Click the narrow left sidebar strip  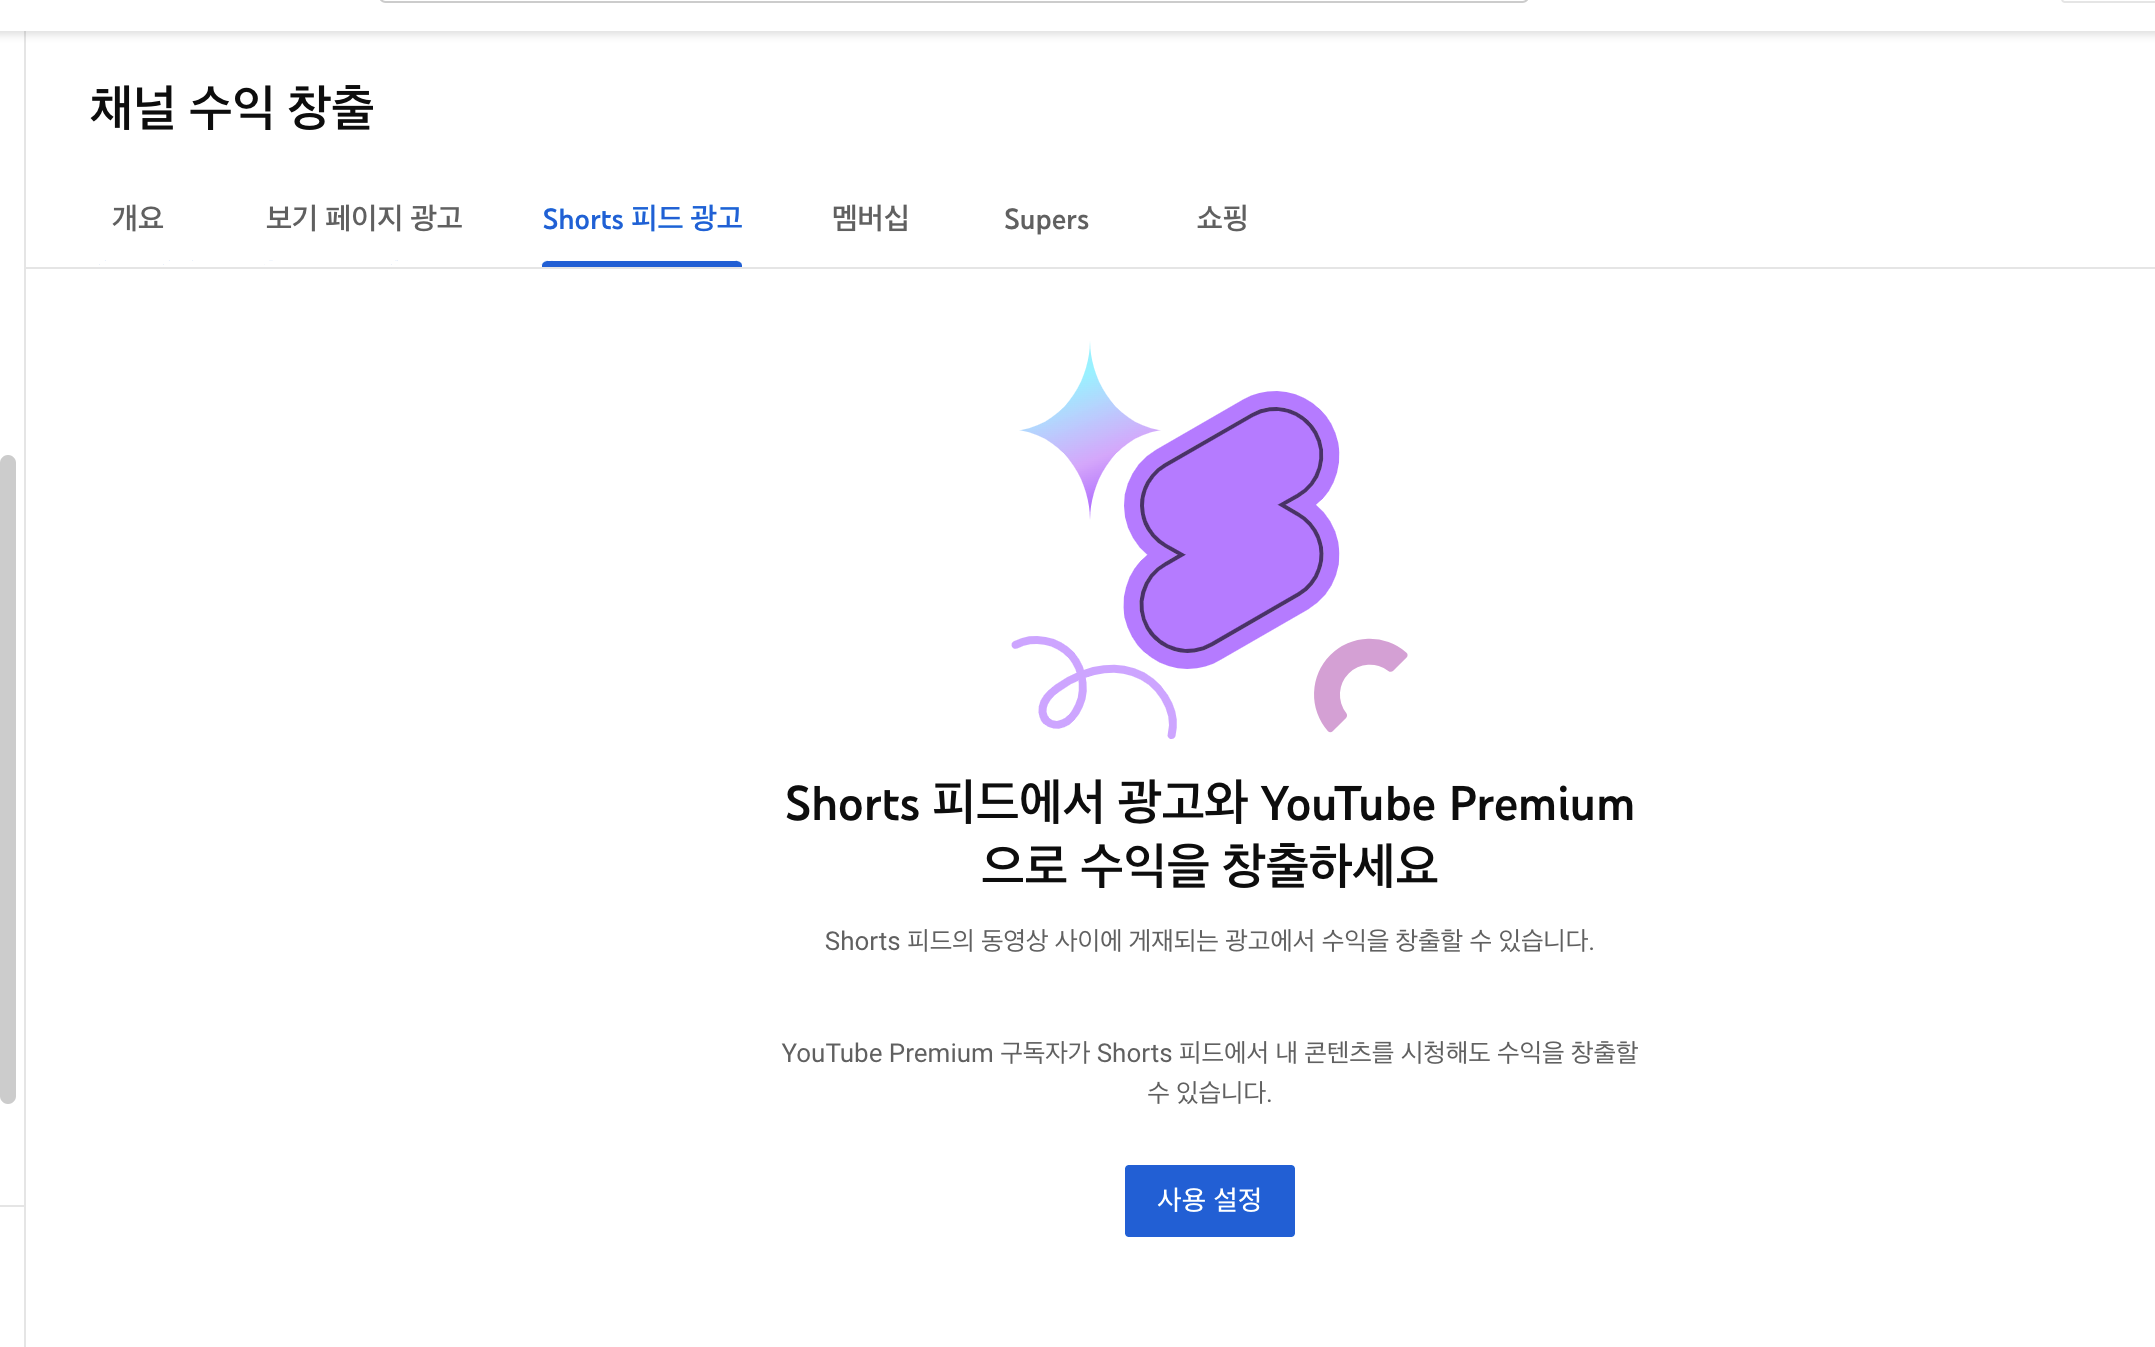[x=12, y=689]
